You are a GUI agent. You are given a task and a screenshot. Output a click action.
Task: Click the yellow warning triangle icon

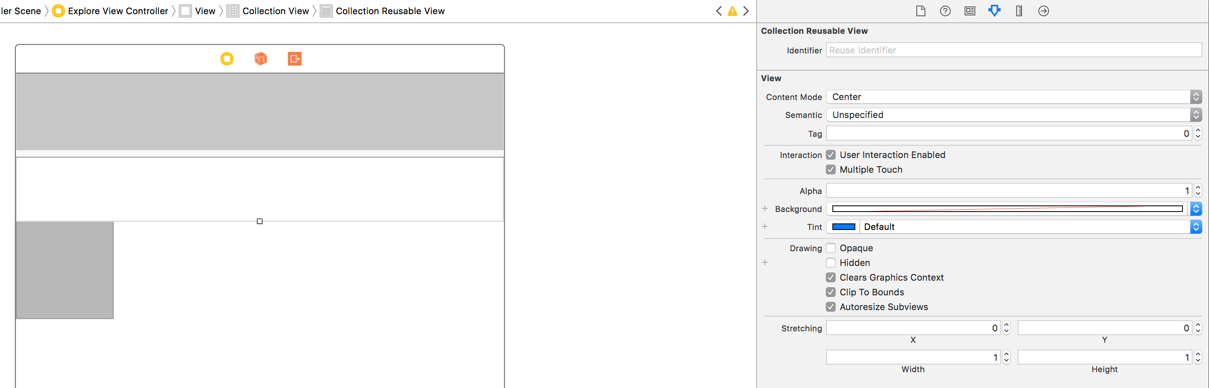(x=732, y=11)
